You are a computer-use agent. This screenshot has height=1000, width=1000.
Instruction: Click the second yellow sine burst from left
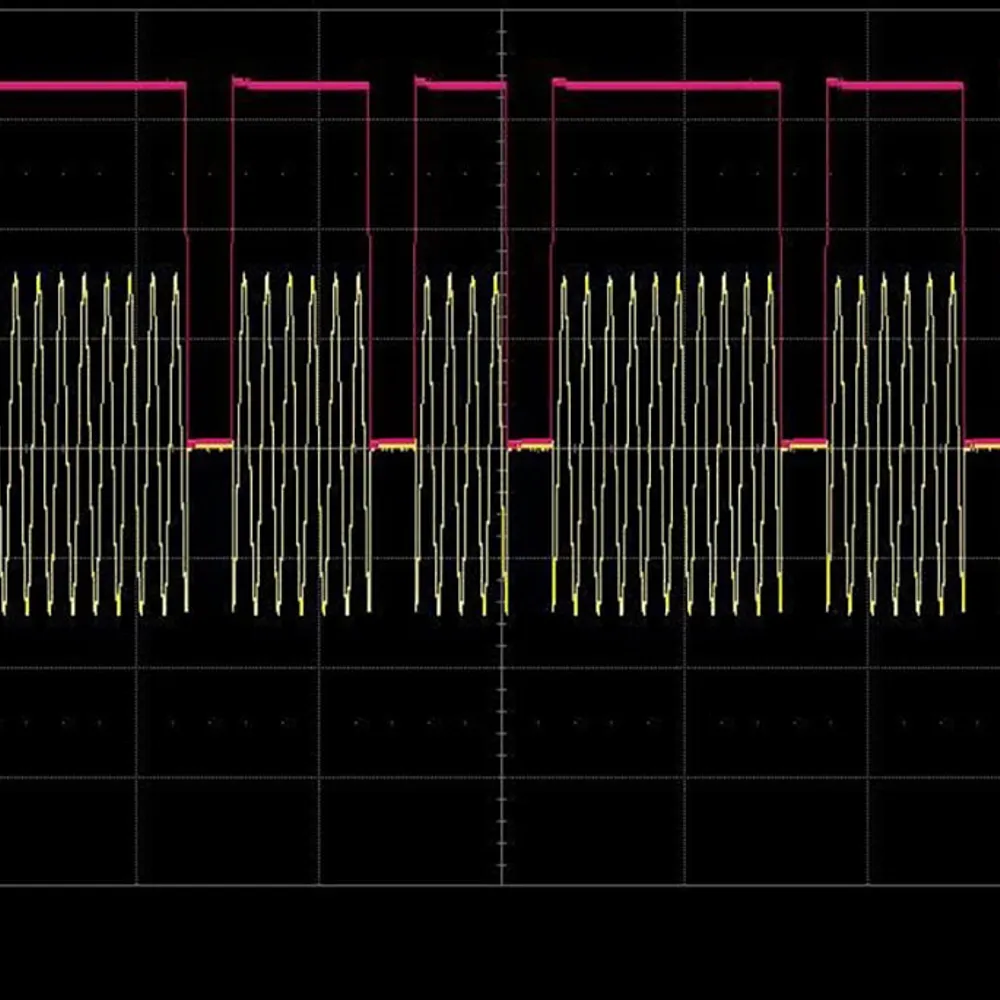(x=300, y=445)
